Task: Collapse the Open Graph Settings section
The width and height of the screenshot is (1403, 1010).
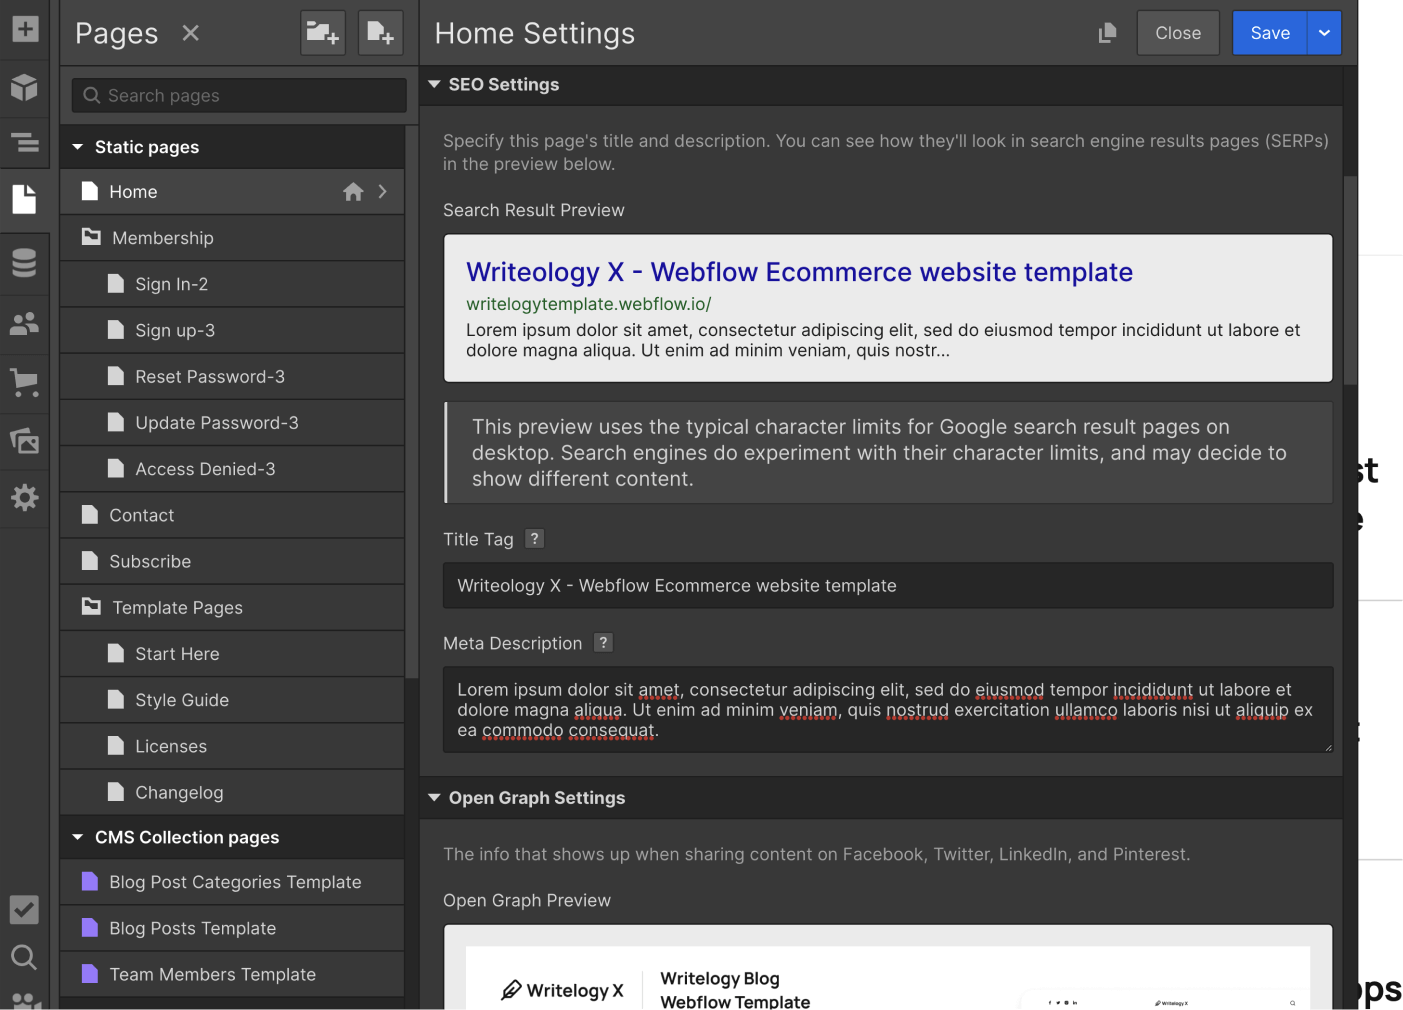Action: [434, 798]
